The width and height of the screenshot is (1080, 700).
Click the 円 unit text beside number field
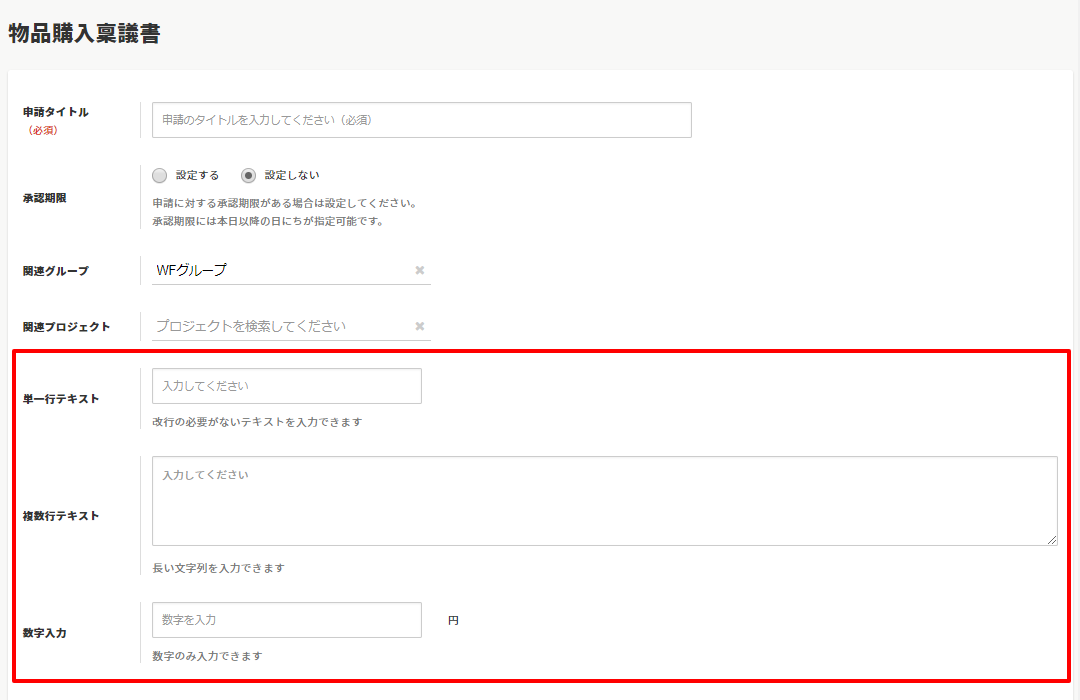click(x=453, y=621)
